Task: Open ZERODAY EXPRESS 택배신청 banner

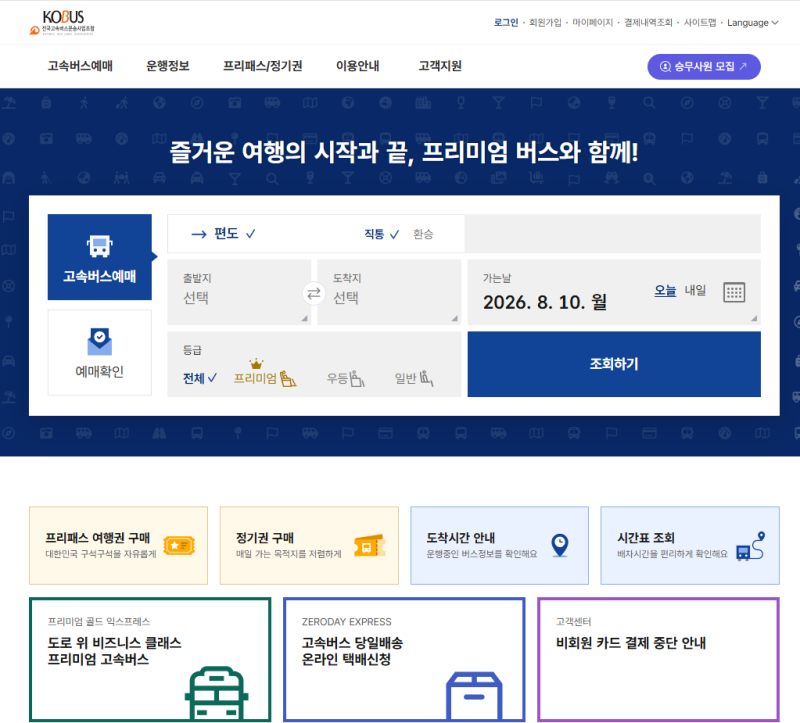Action: (404, 659)
